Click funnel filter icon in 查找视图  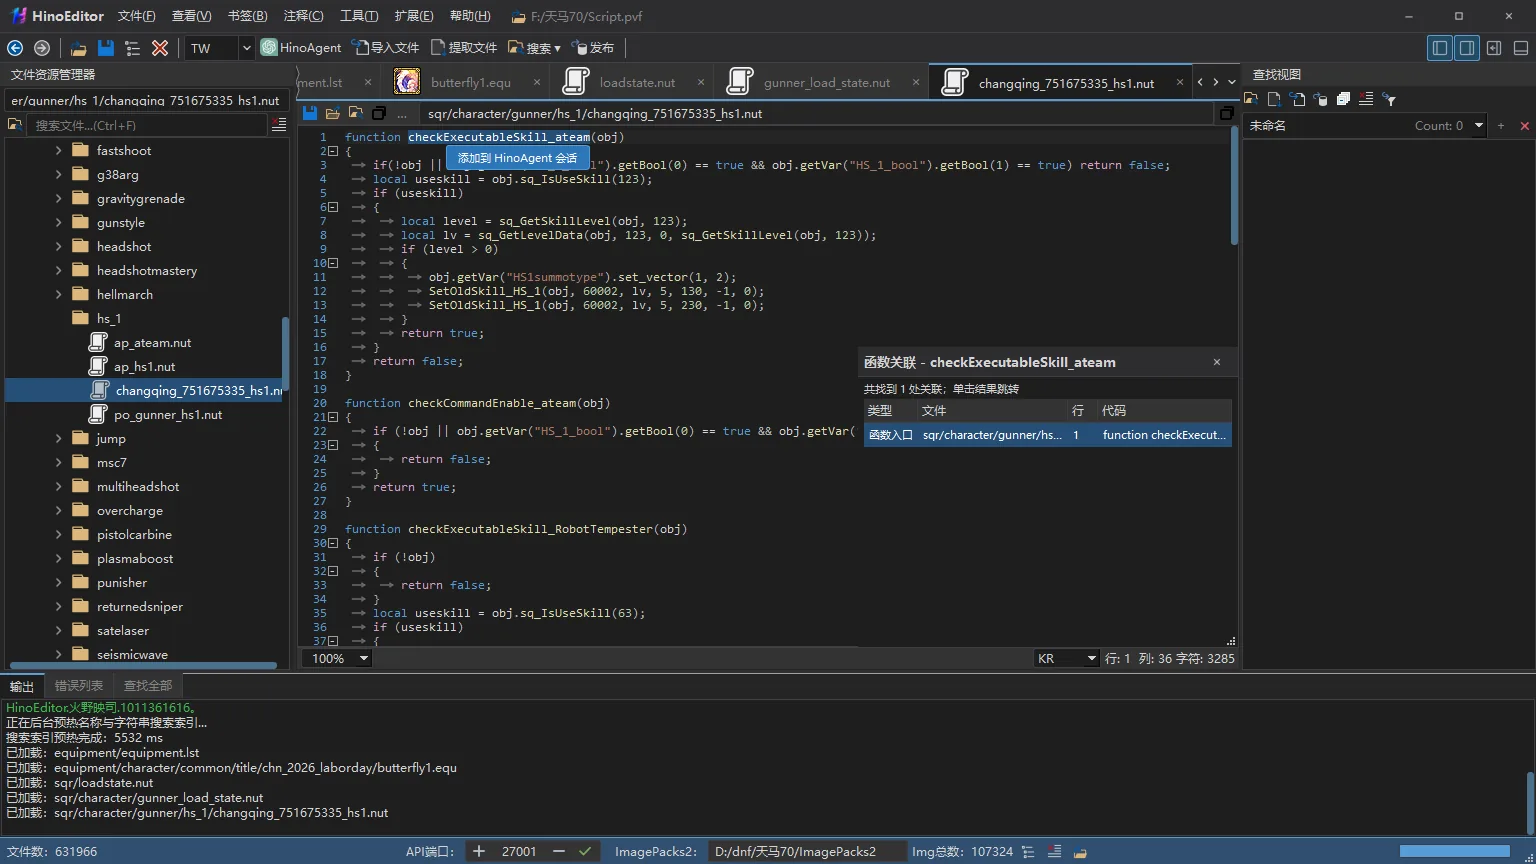1389,99
